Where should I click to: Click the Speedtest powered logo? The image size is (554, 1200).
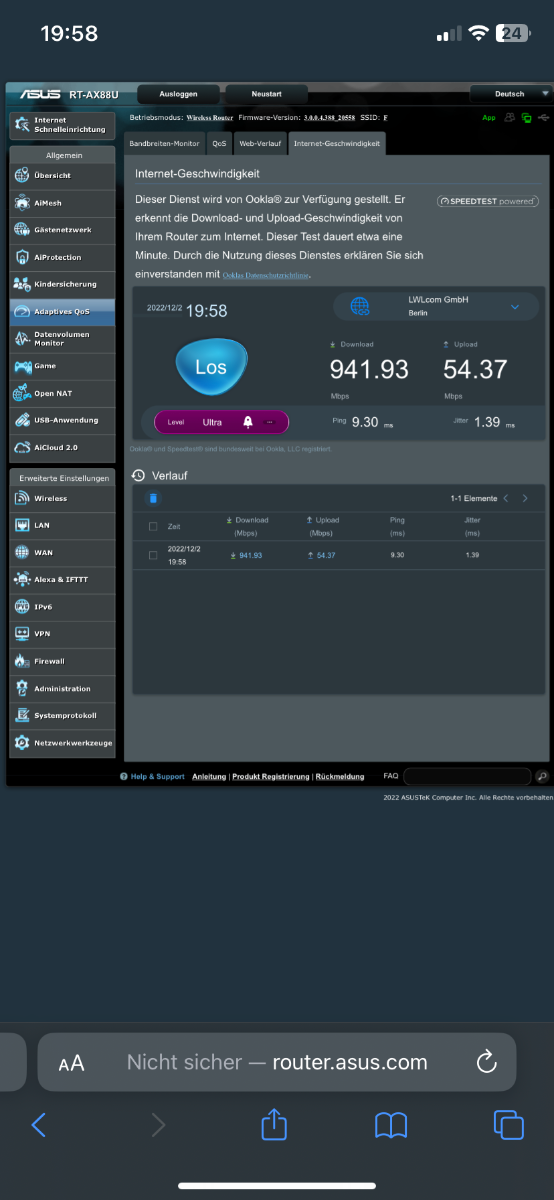[x=487, y=201]
